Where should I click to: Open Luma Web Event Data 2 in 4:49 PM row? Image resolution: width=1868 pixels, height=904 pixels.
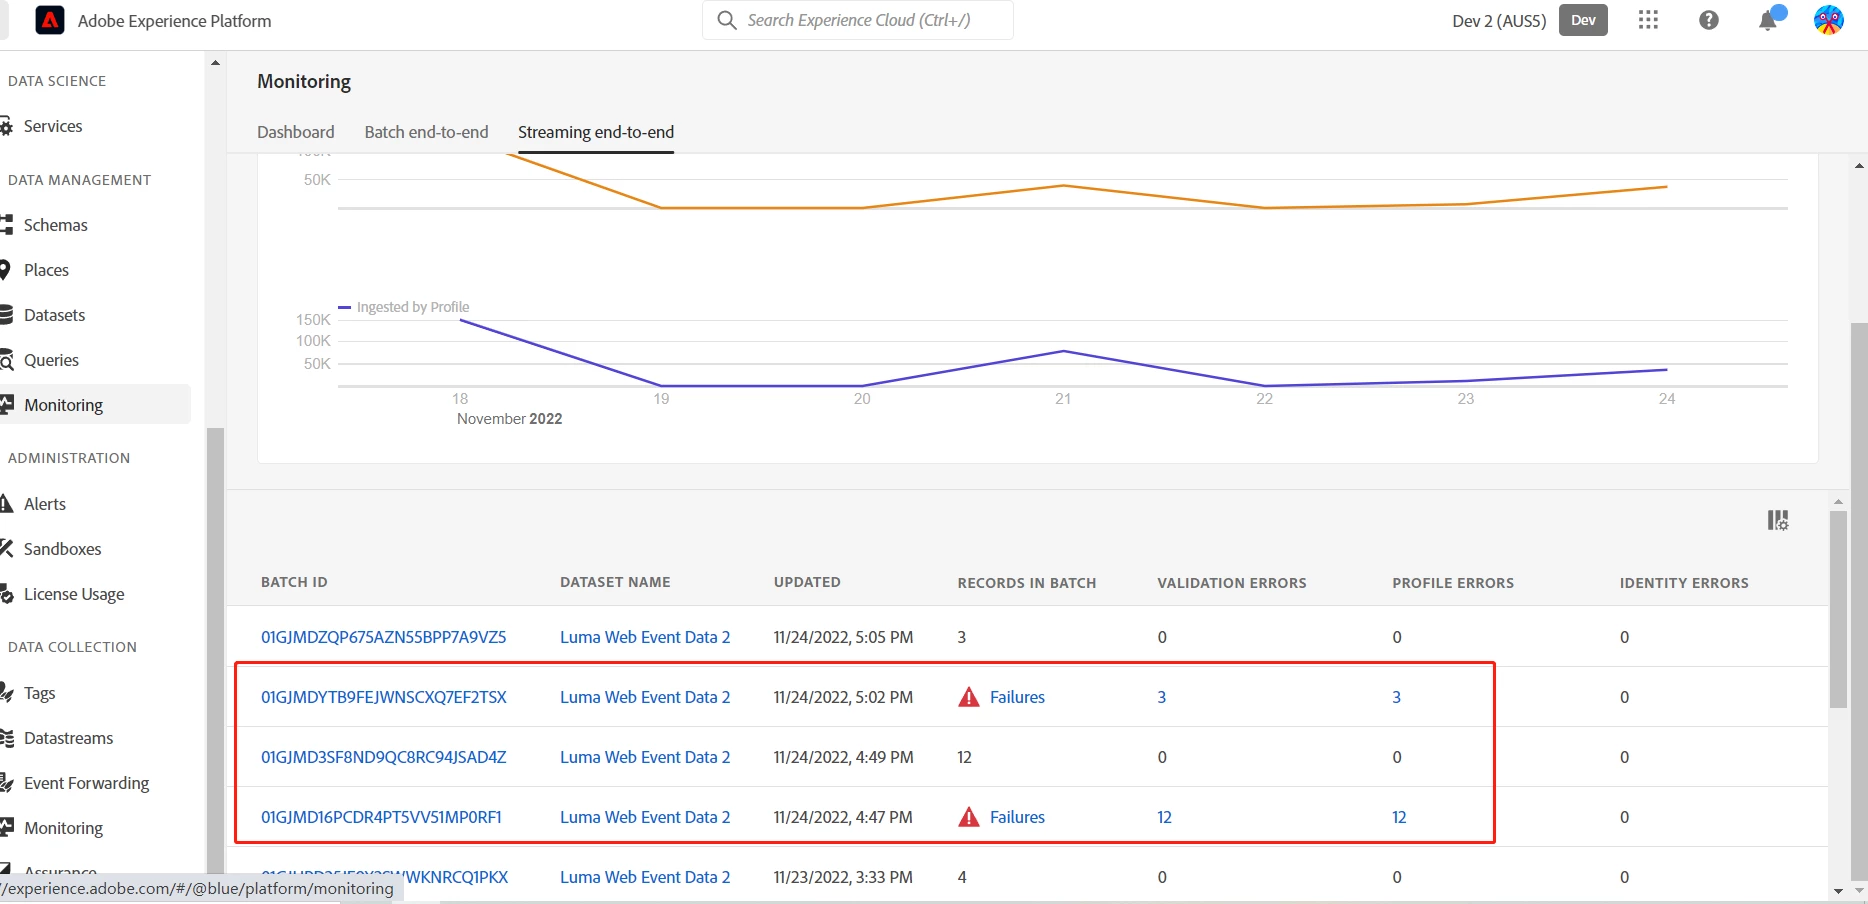click(x=645, y=757)
